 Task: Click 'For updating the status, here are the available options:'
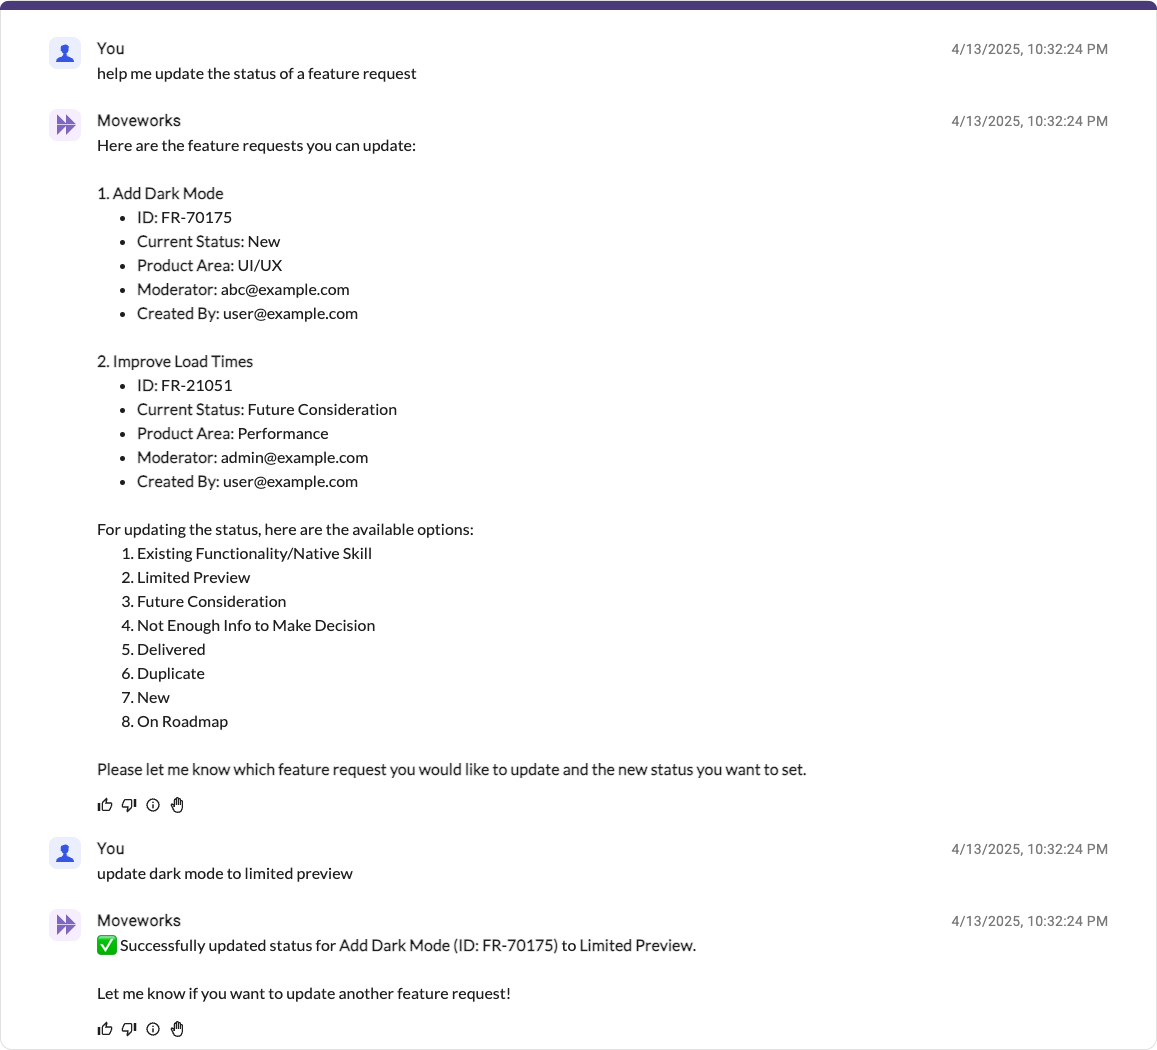(286, 530)
